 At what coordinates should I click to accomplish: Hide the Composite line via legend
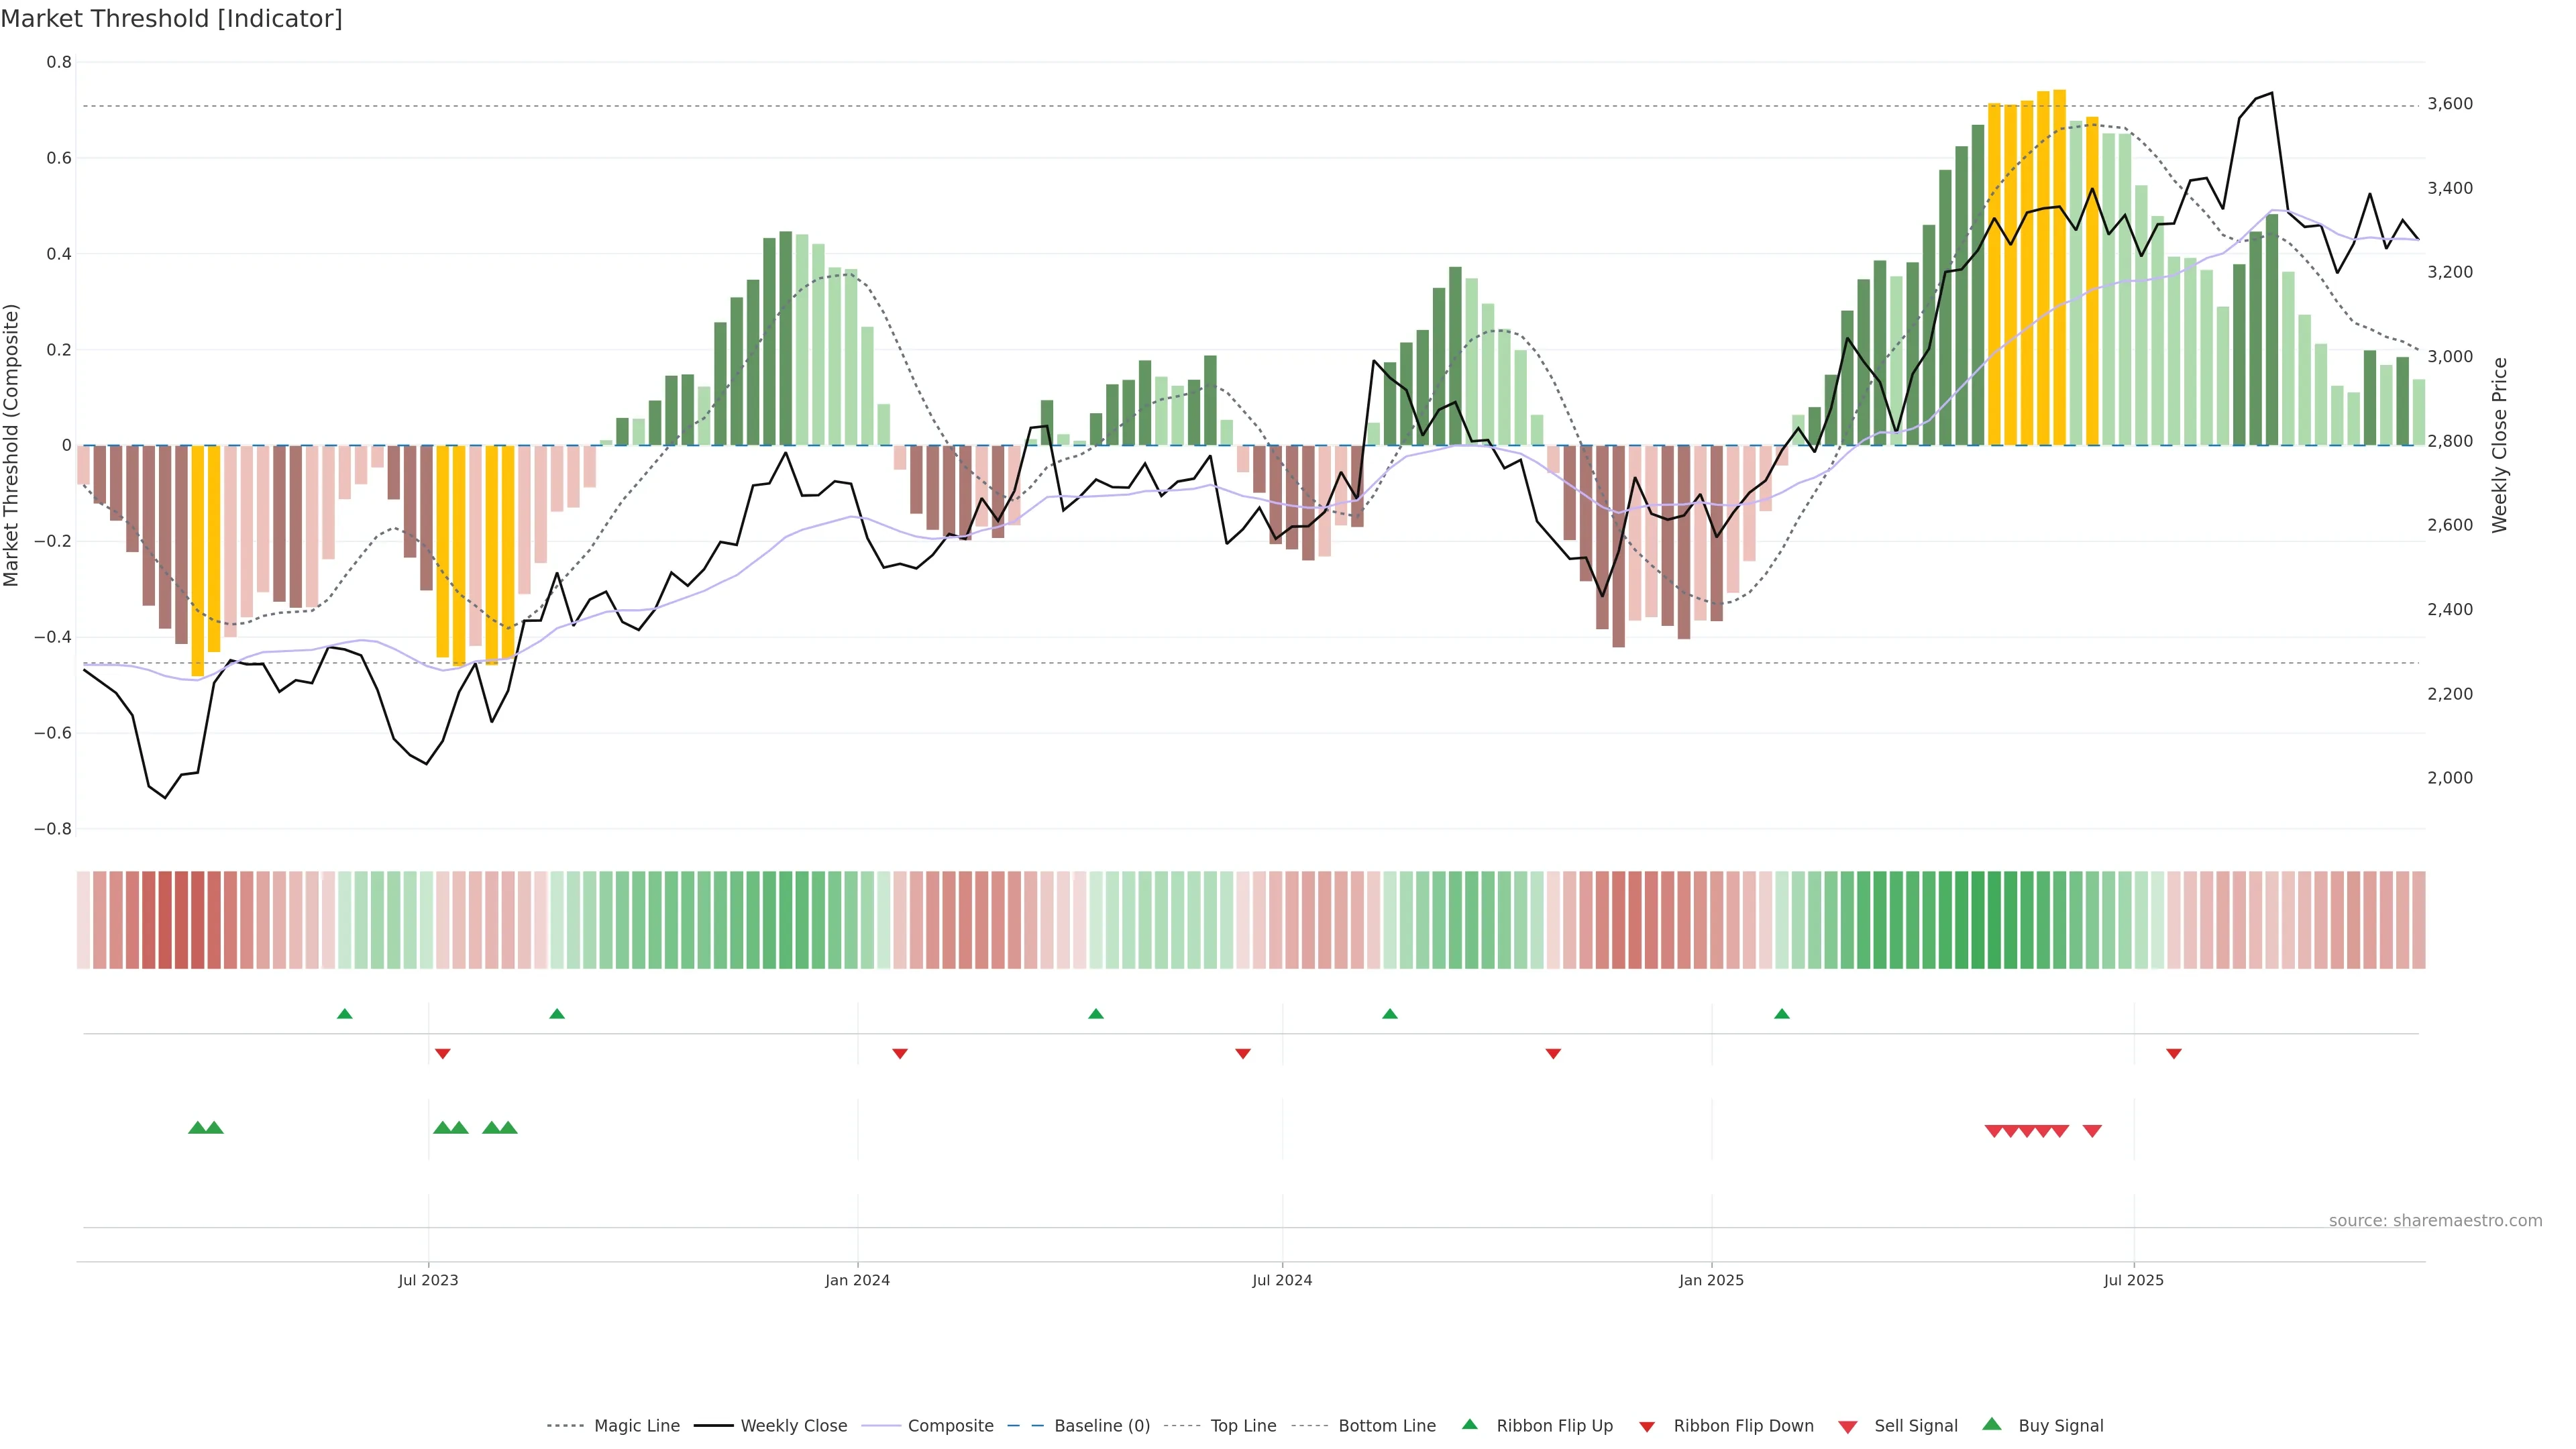[x=950, y=1426]
